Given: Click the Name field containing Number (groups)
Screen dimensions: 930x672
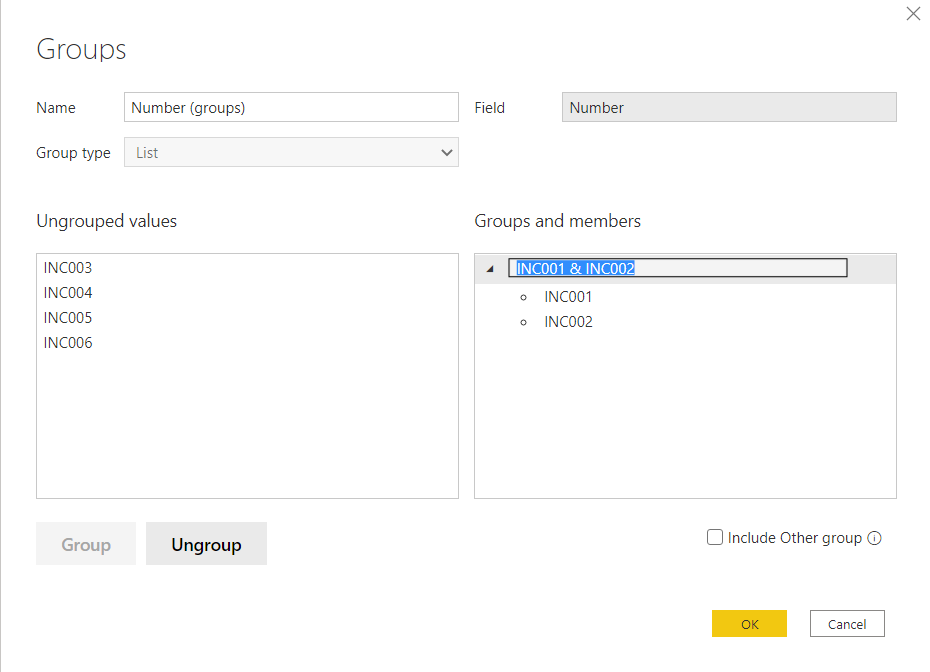Looking at the screenshot, I should click(290, 107).
